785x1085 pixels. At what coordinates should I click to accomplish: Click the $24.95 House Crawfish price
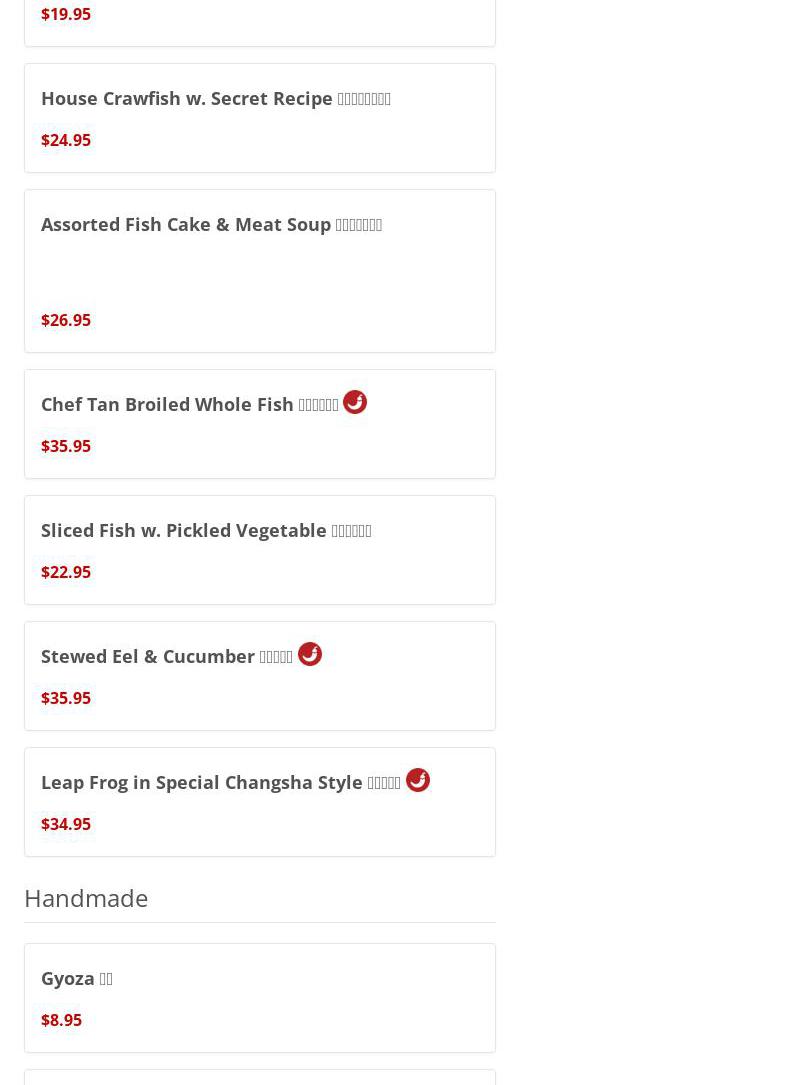(x=66, y=140)
